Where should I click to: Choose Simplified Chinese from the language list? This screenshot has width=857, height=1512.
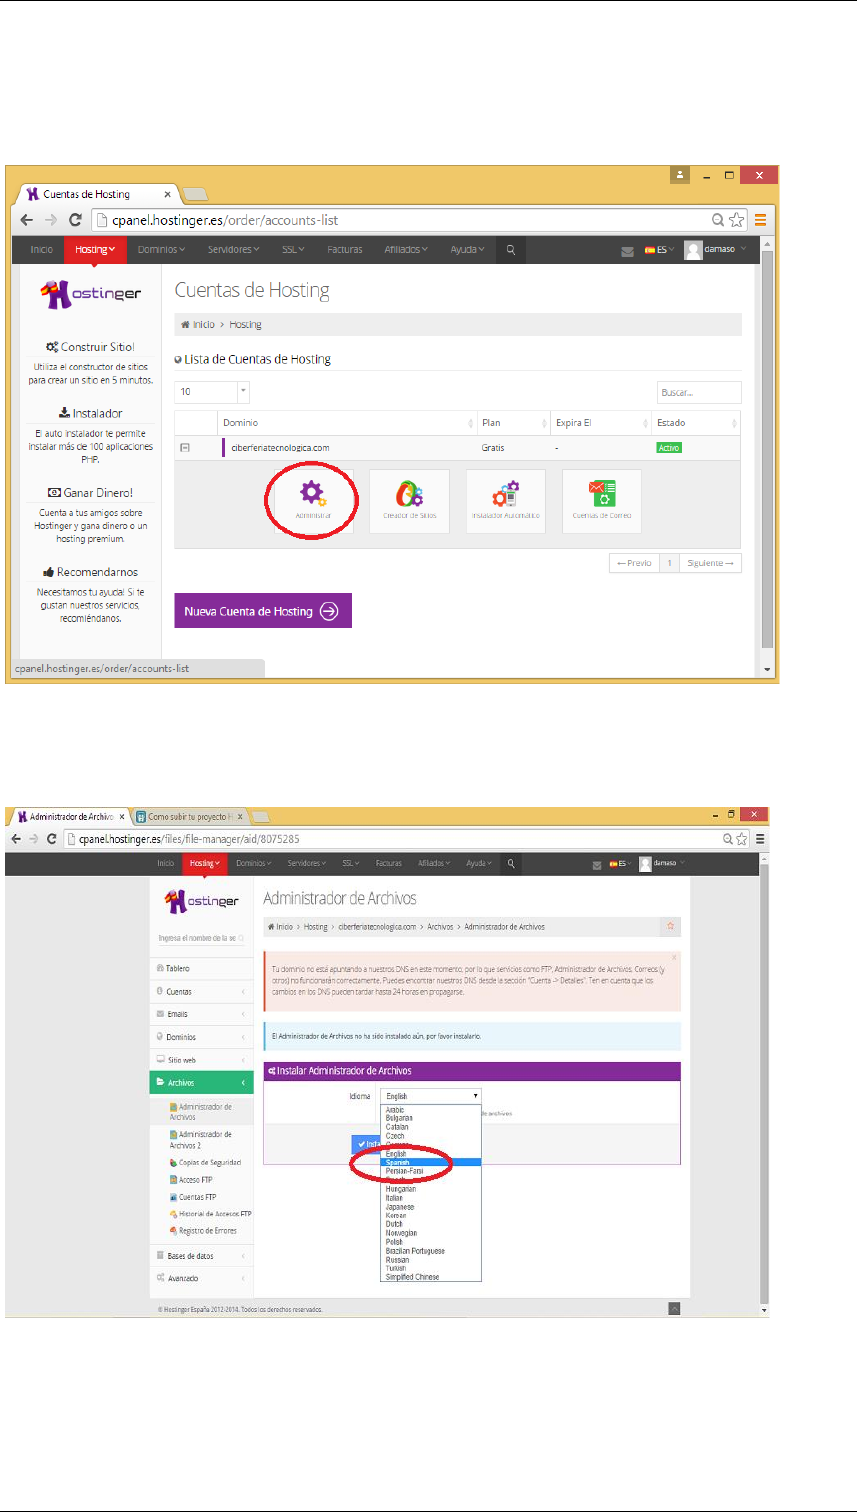tap(431, 1277)
